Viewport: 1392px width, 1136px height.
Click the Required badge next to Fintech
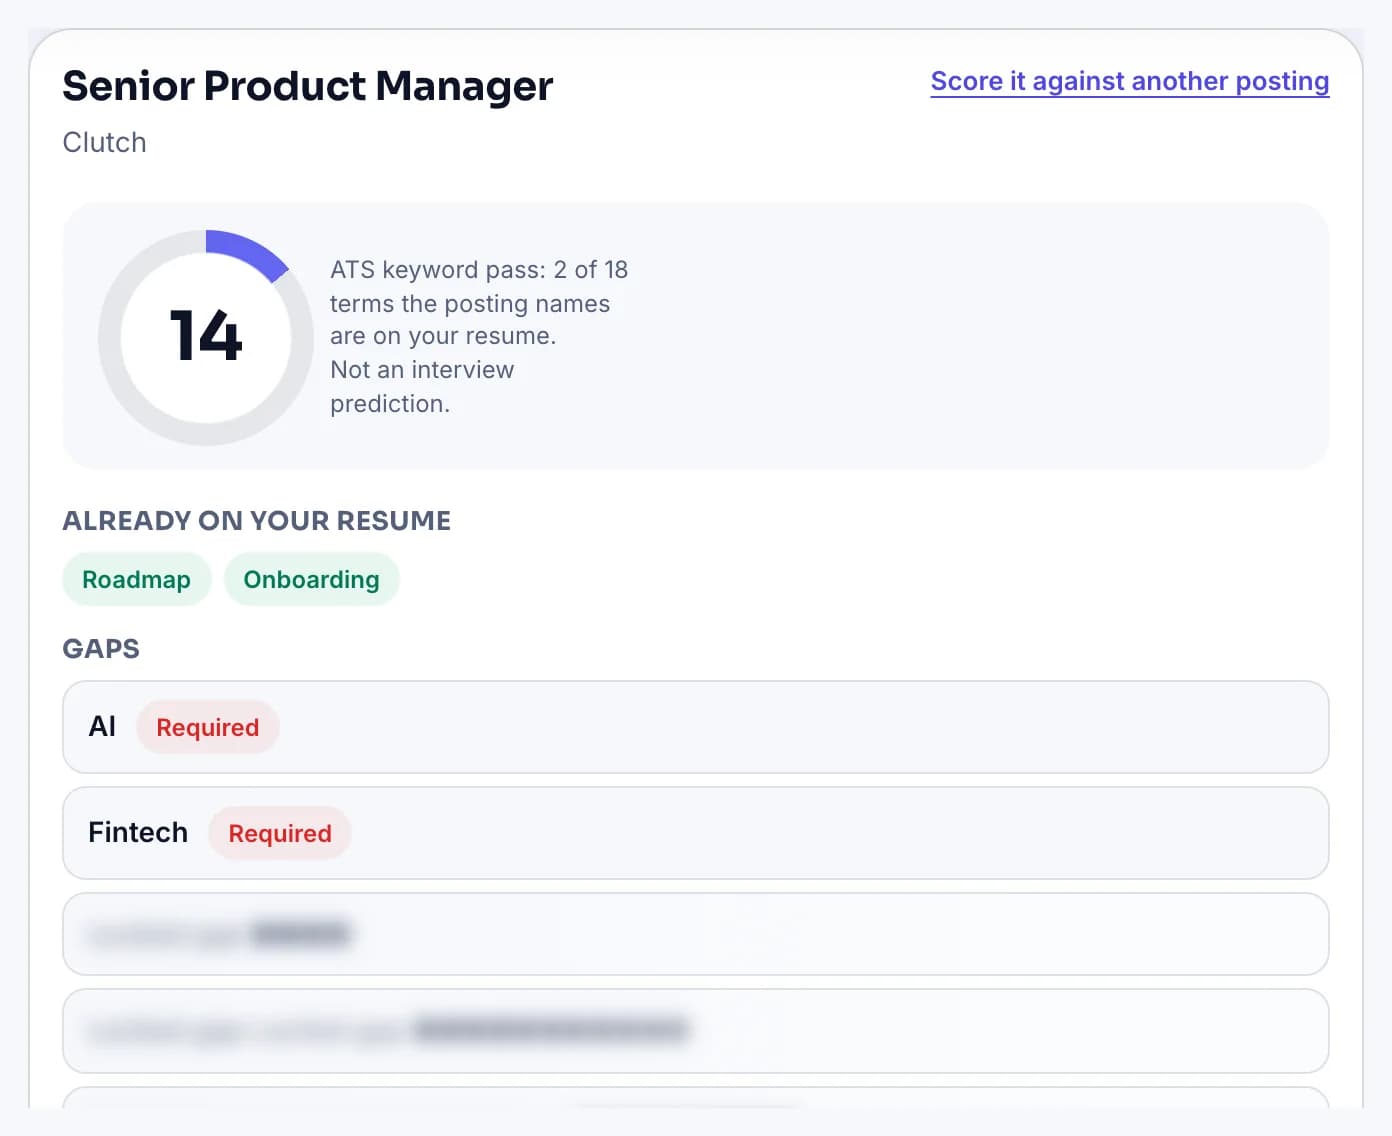[280, 833]
